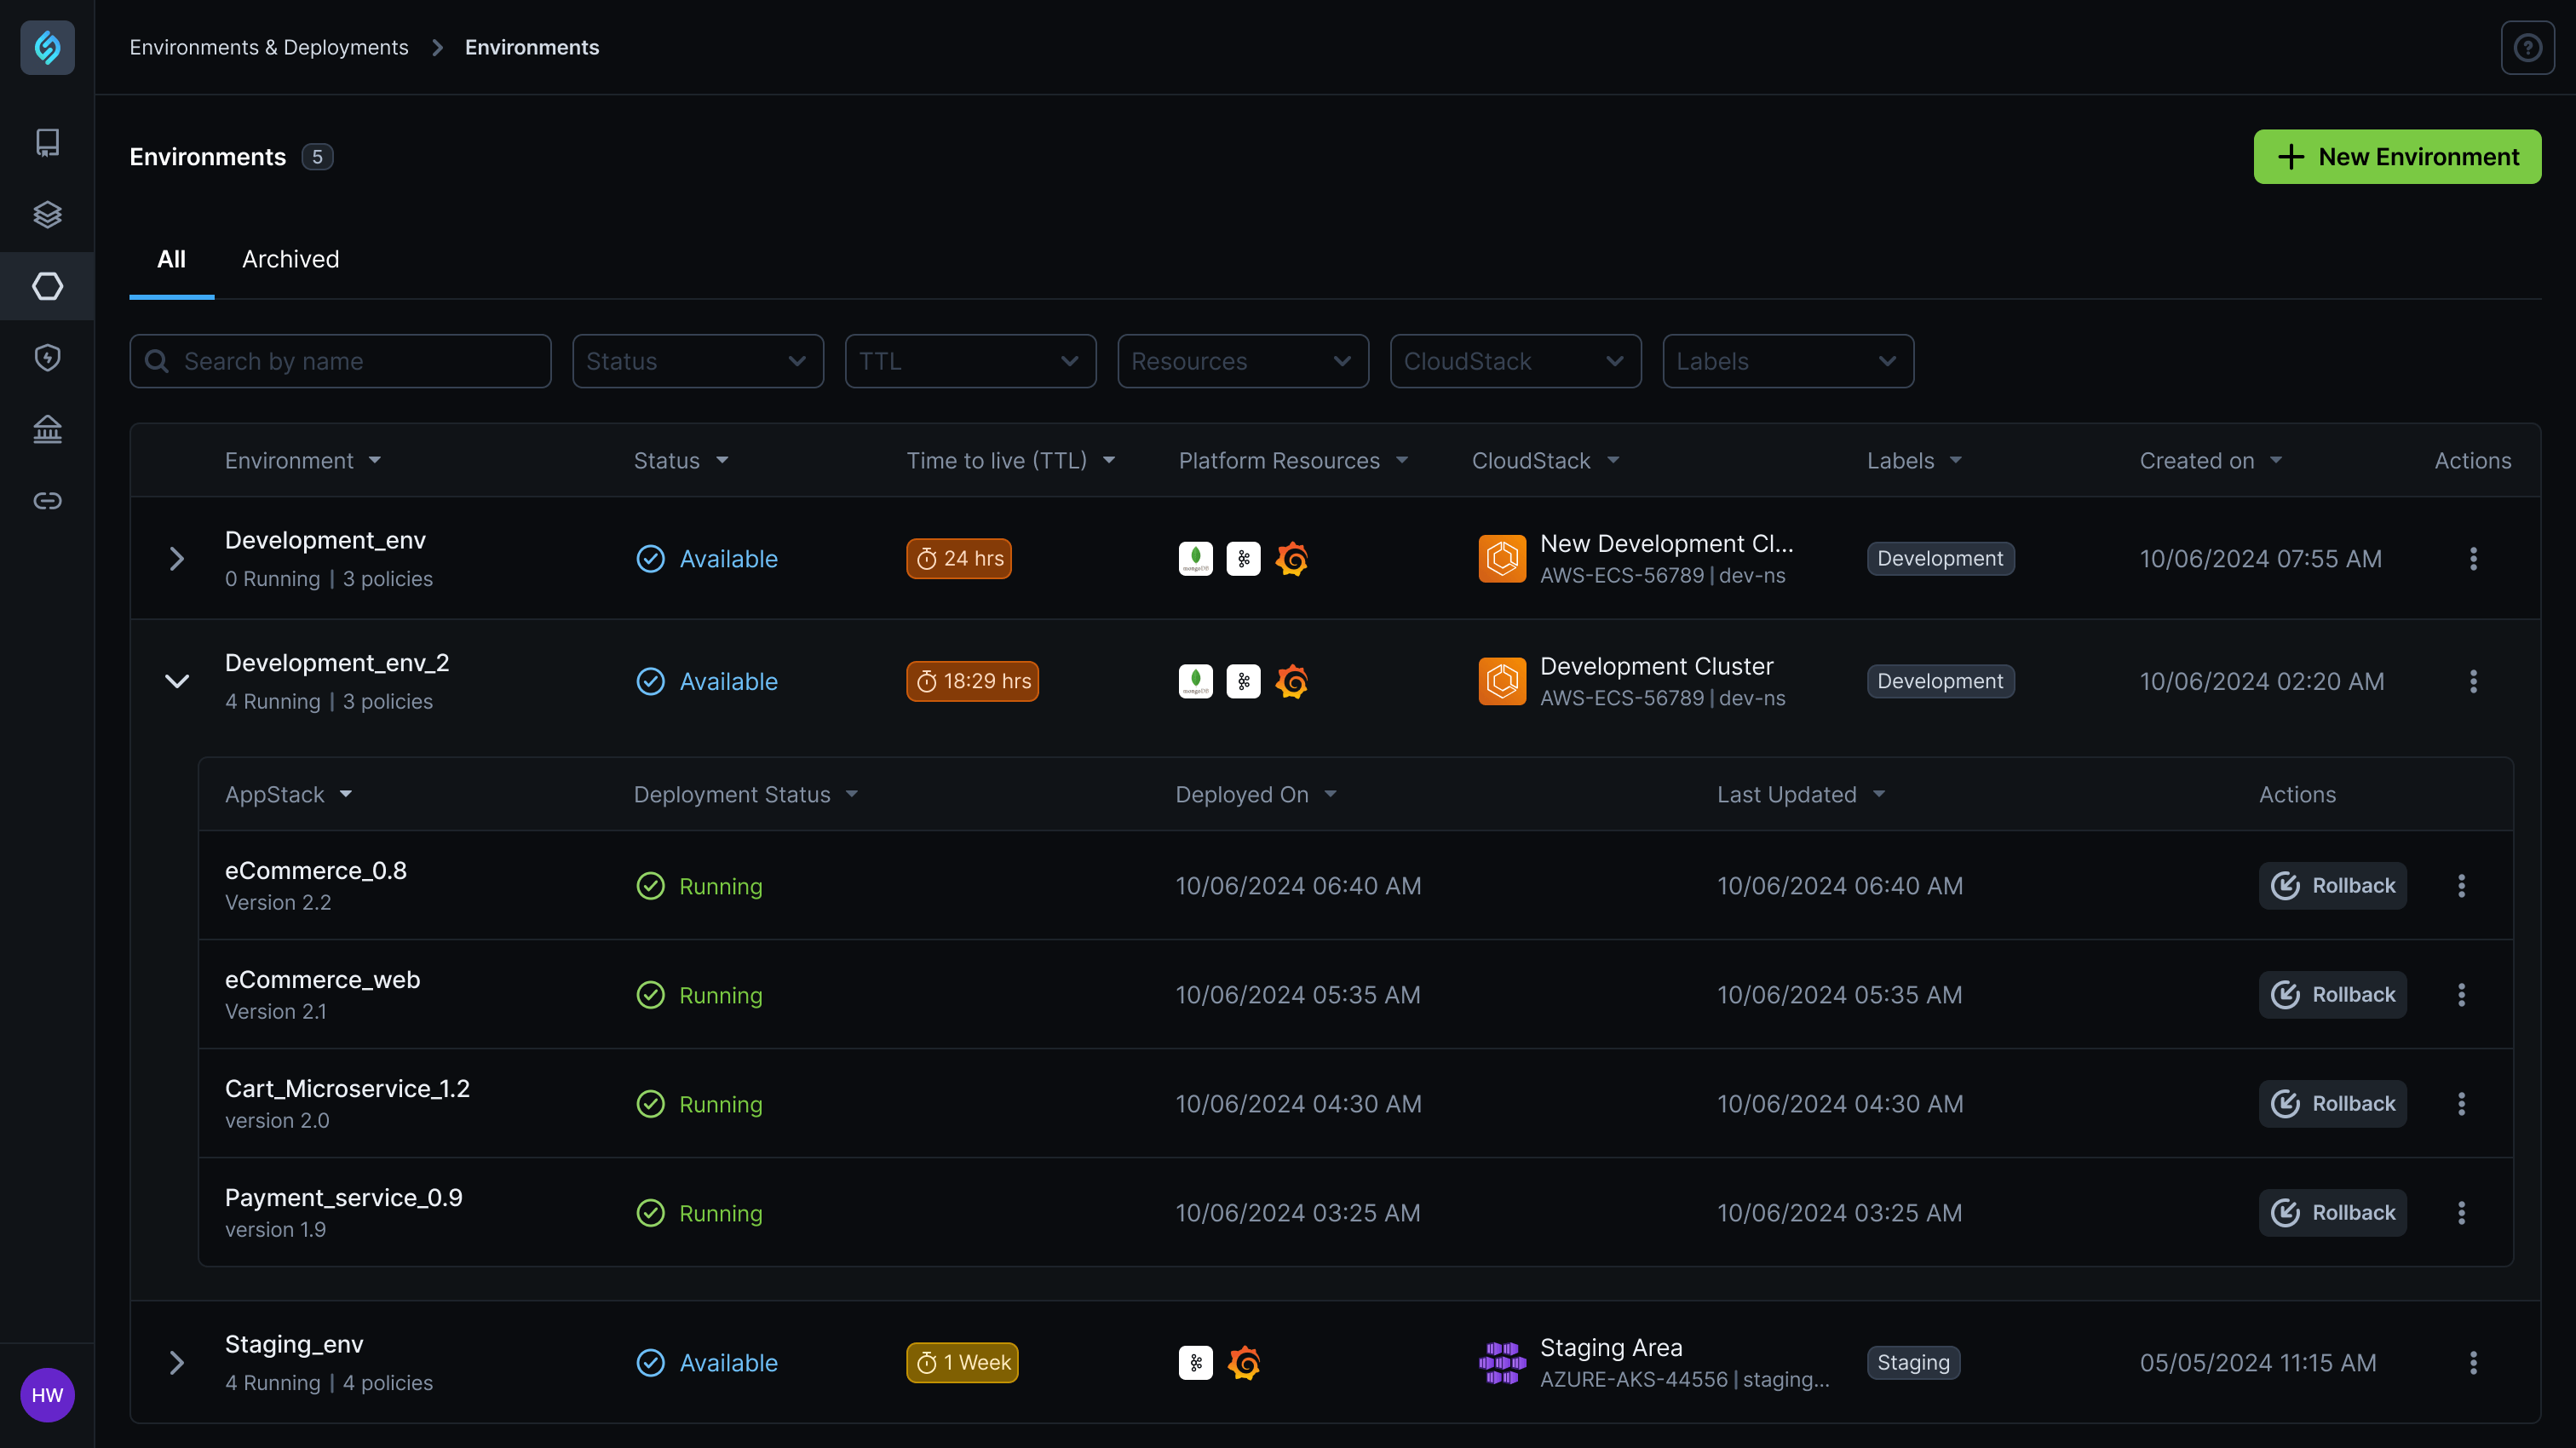Click the 1 Week TTL badge
Viewport: 2576px width, 1448px height.
[x=962, y=1363]
